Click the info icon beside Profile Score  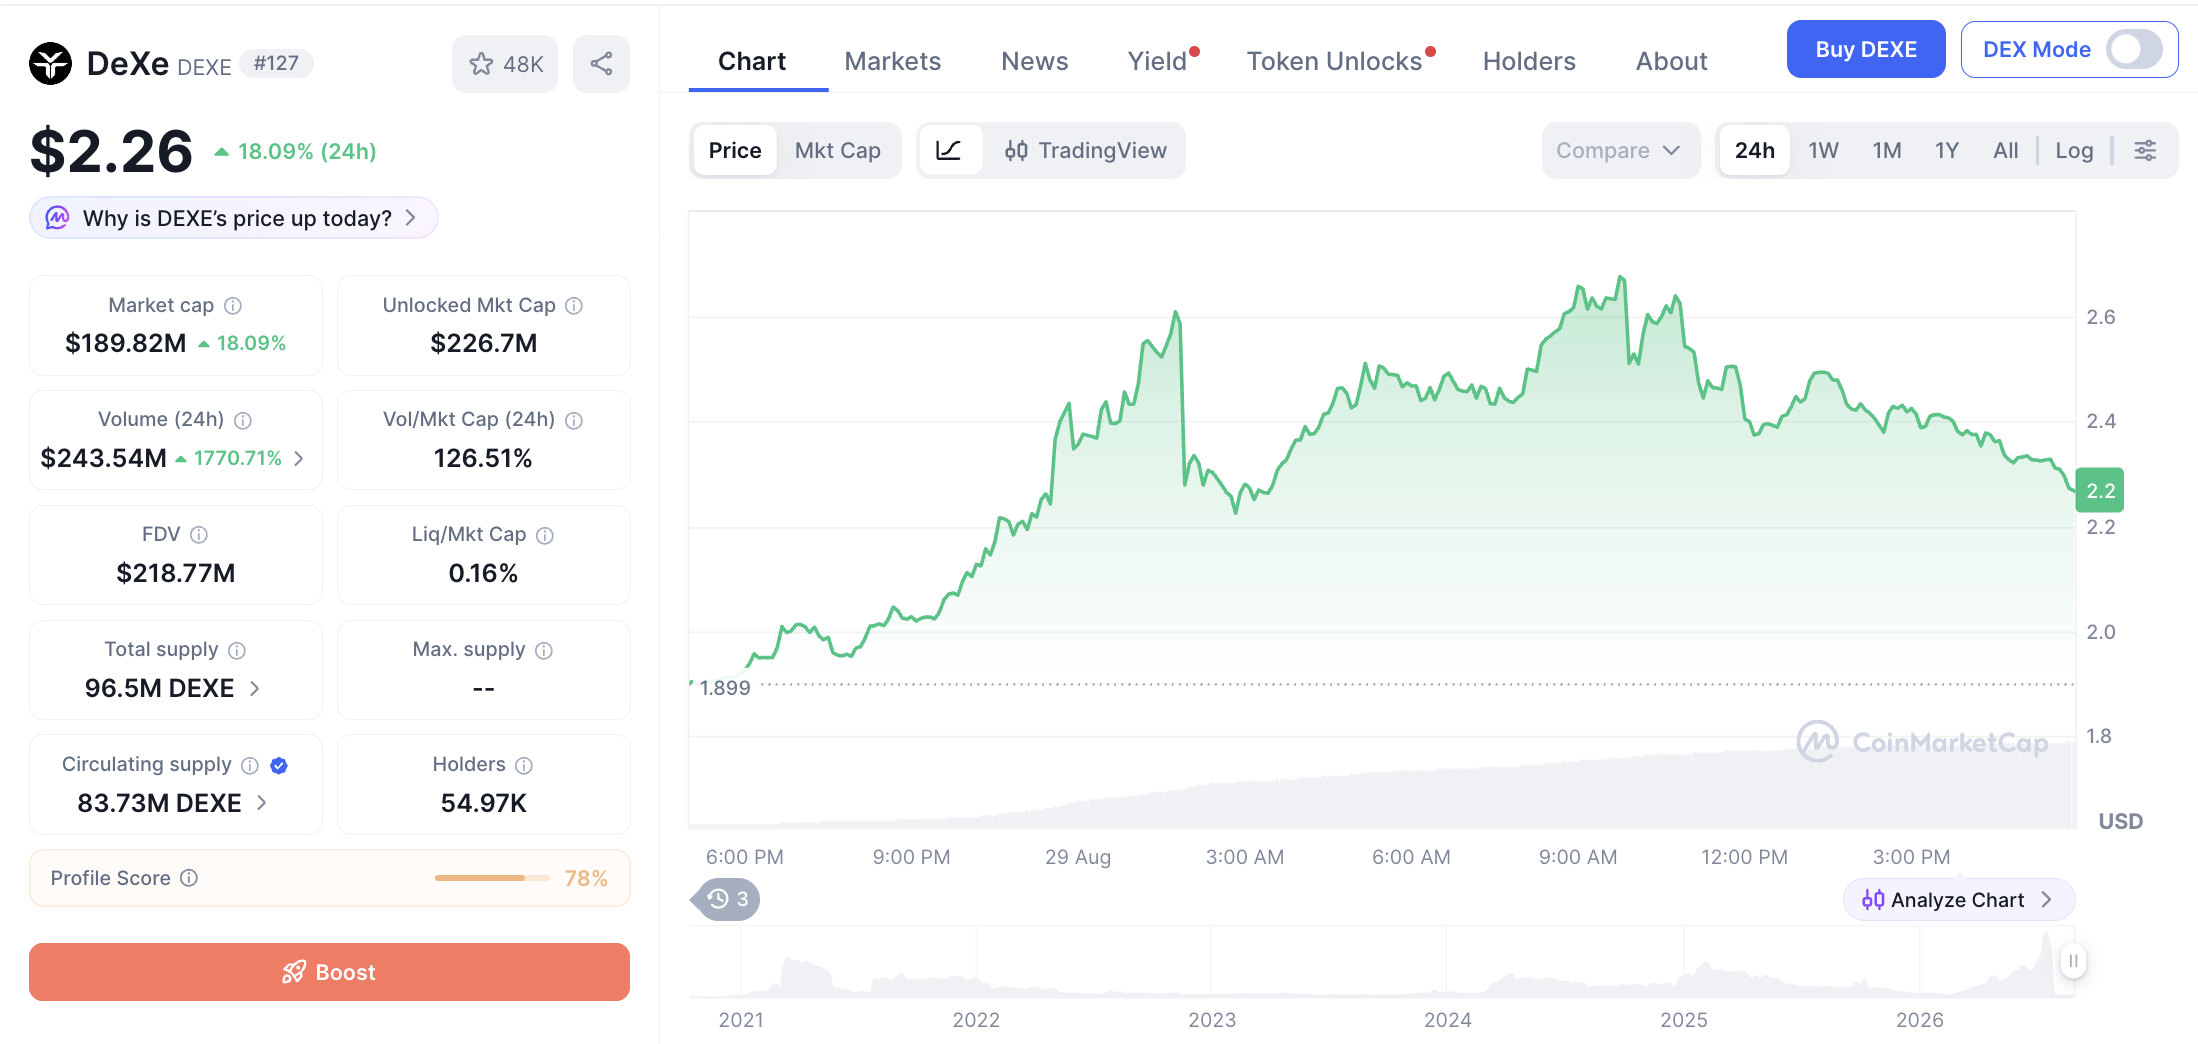point(189,878)
